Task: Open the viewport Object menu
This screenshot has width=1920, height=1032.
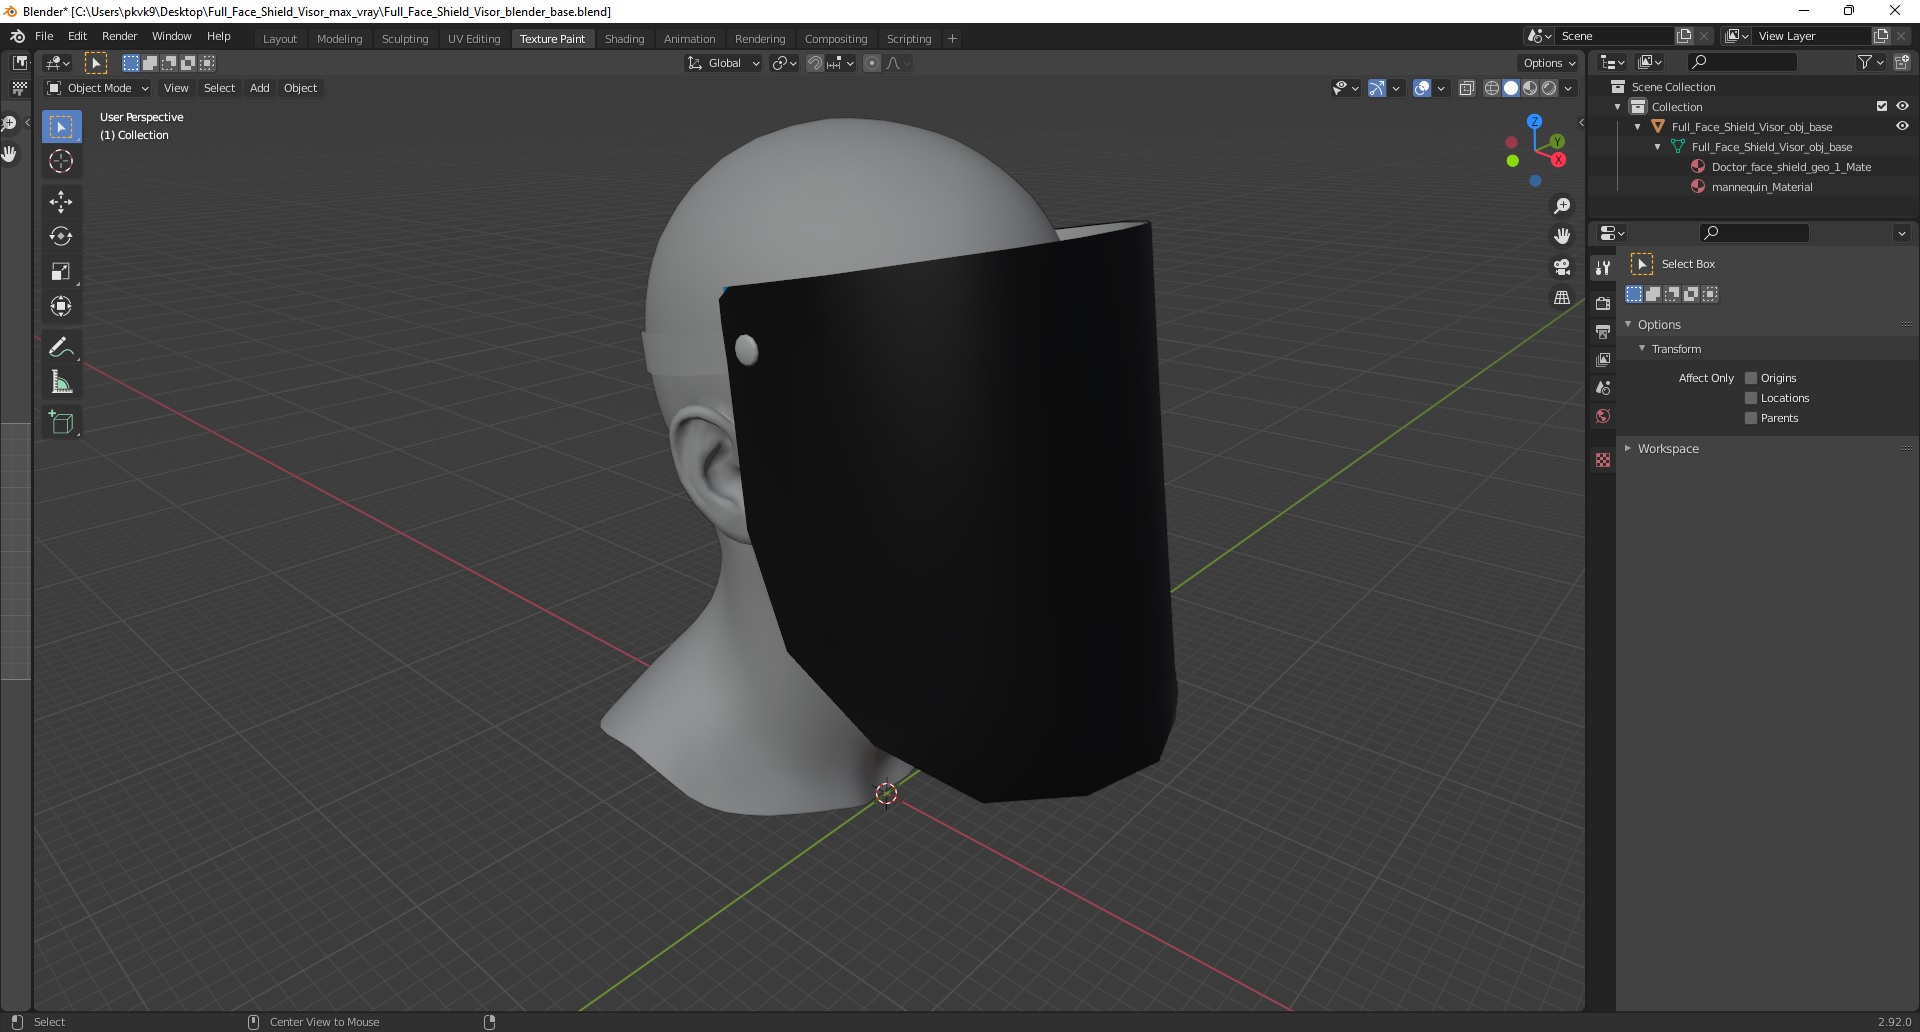Action: pos(300,88)
